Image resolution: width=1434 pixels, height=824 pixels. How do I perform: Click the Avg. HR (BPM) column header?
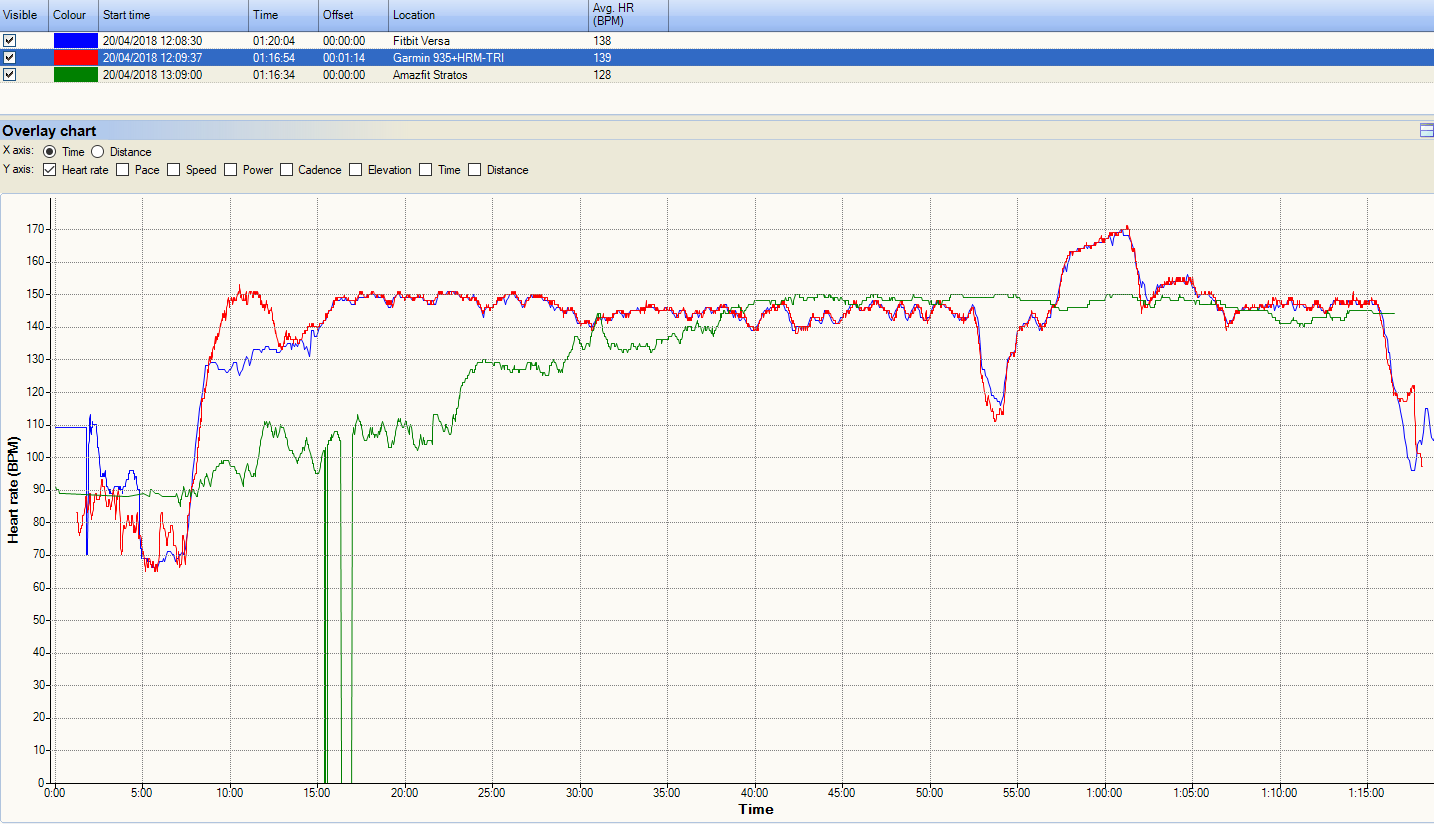pos(627,15)
